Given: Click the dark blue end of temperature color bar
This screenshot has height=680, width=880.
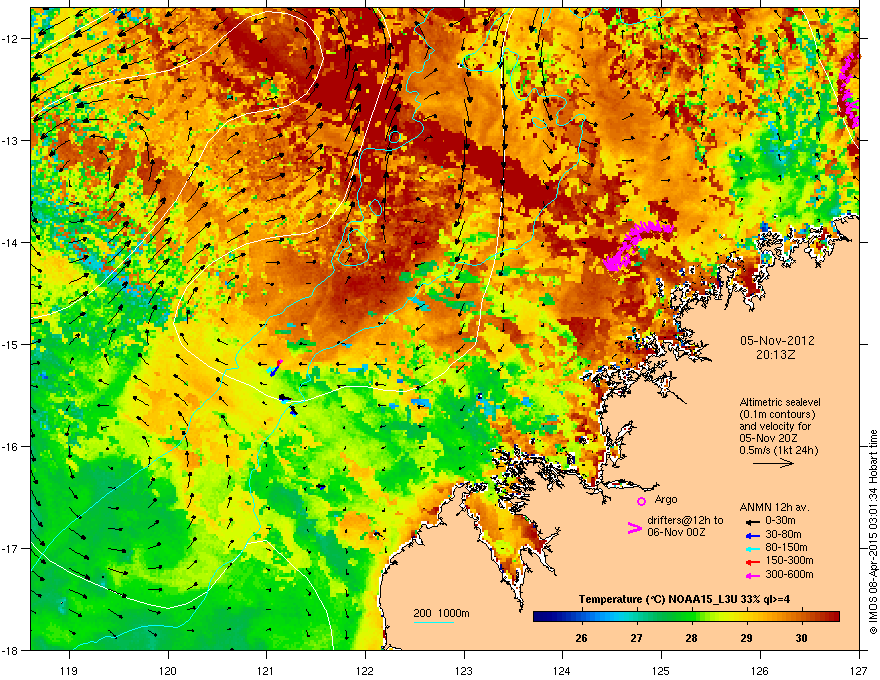Looking at the screenshot, I should click(542, 616).
